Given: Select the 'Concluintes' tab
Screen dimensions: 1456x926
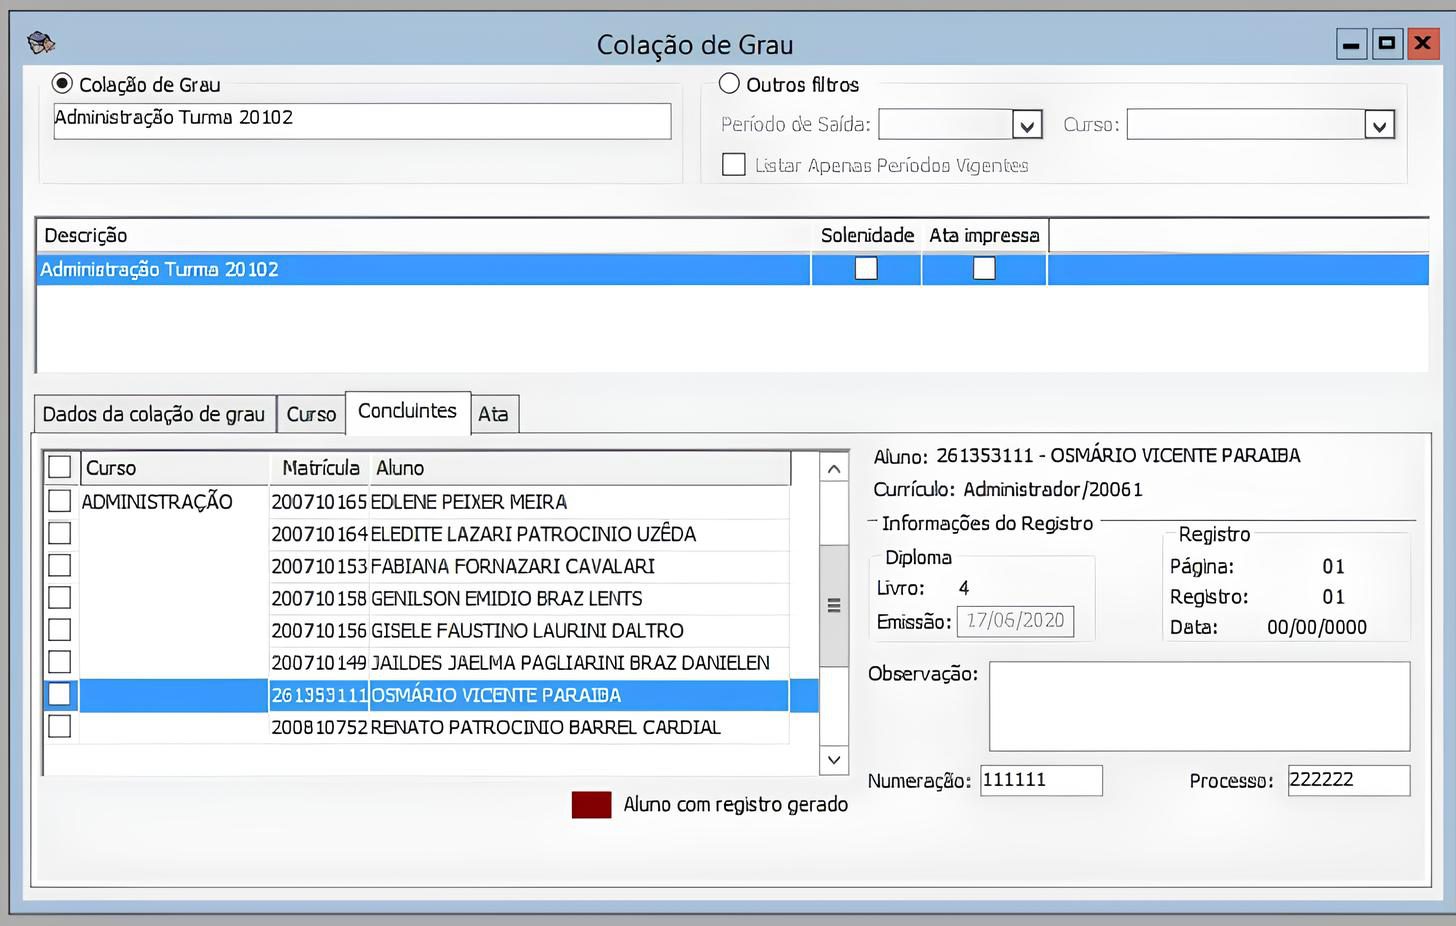Looking at the screenshot, I should click(x=407, y=410).
